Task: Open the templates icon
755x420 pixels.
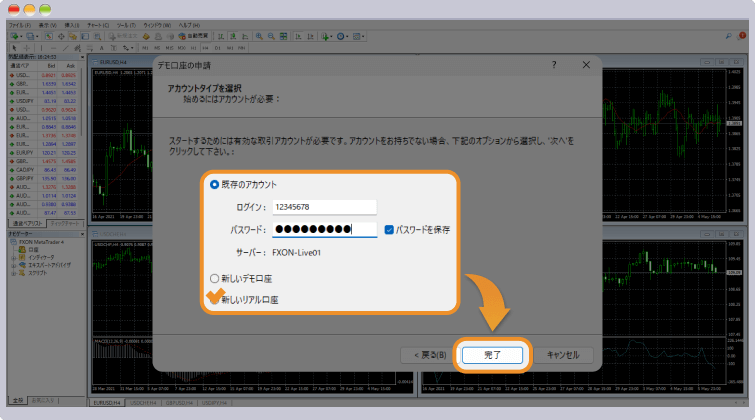Action: [x=358, y=36]
